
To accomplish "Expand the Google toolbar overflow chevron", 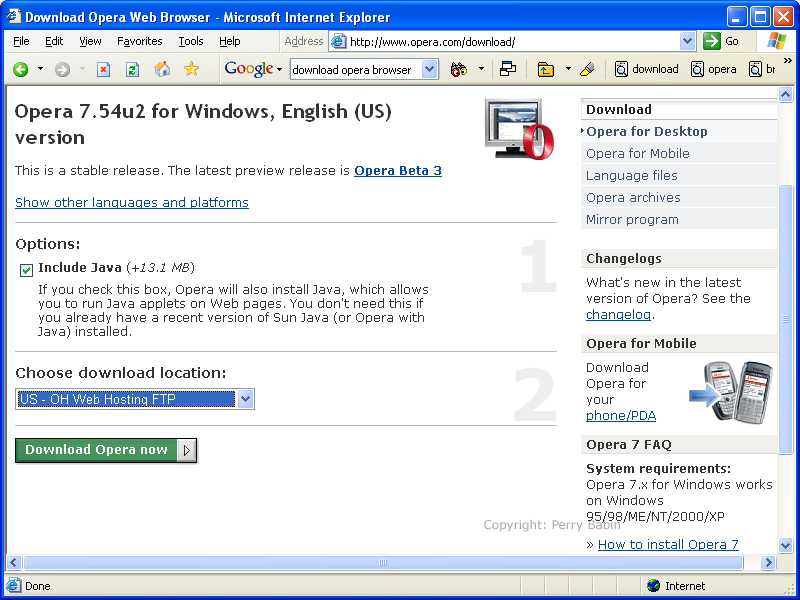I will pos(787,61).
